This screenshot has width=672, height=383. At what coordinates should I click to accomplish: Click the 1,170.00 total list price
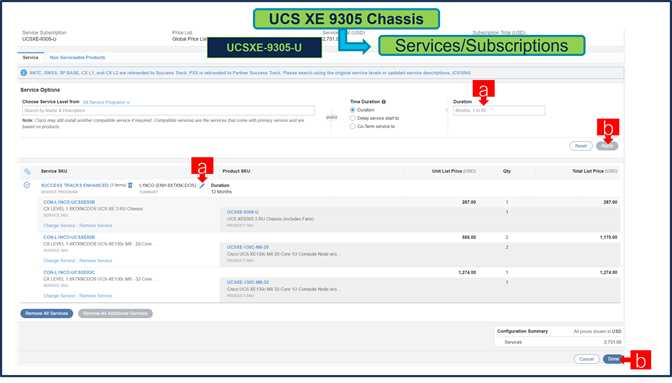(x=609, y=237)
